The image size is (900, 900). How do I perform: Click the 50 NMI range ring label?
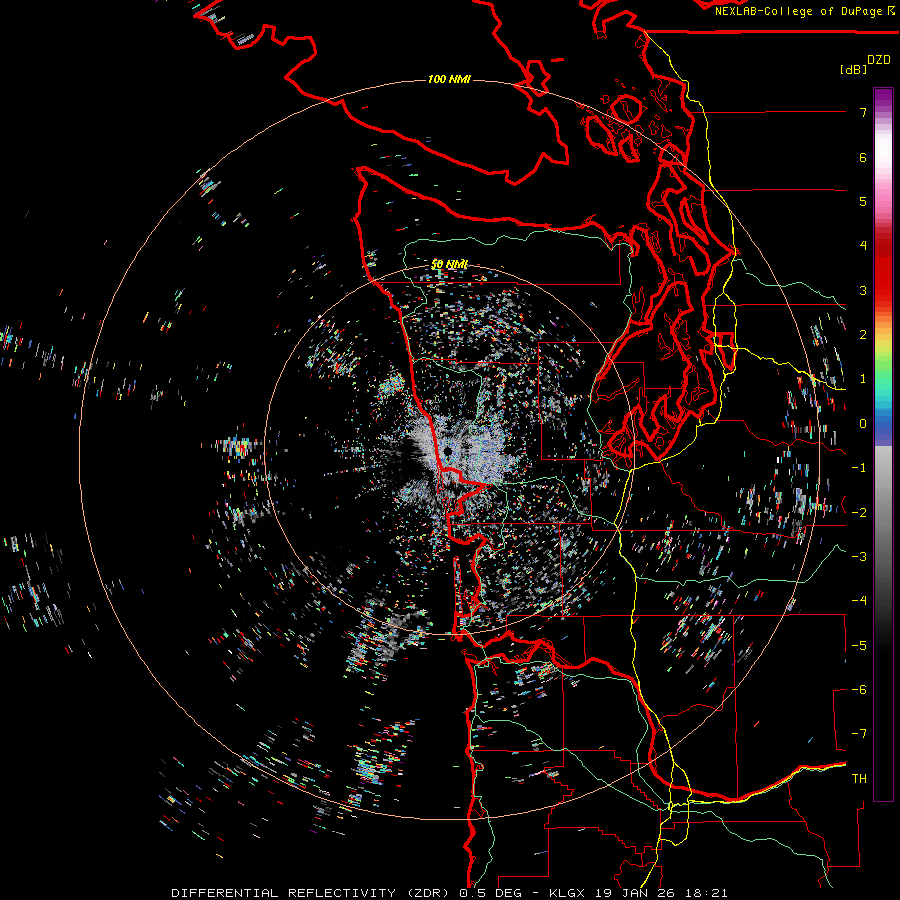coord(449,264)
